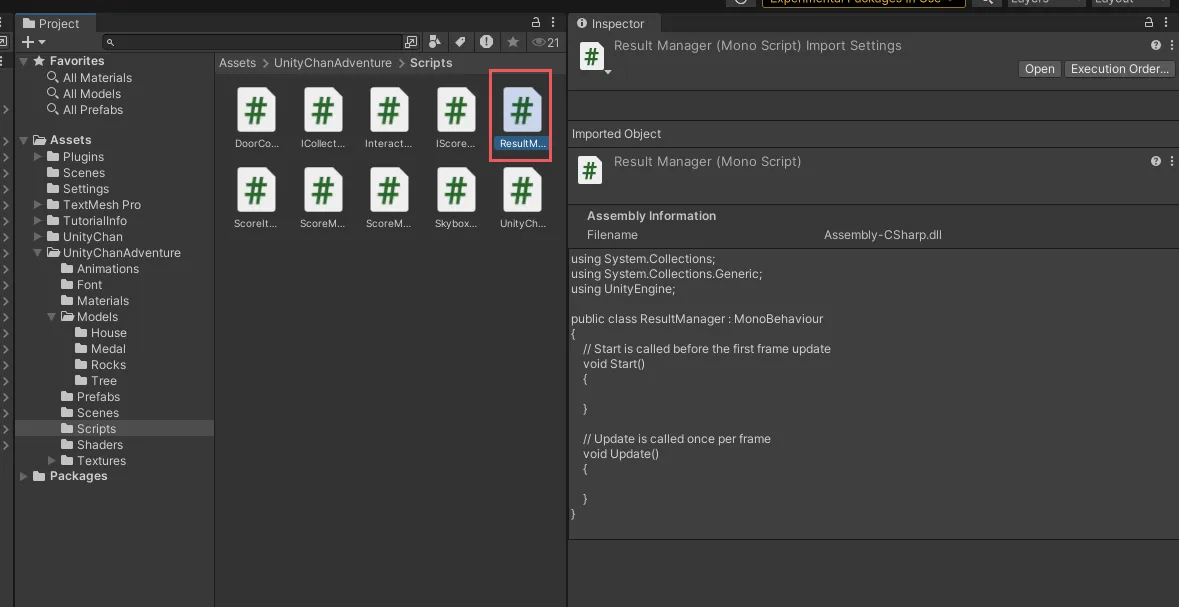
Task: Collapse the Models folder in the tree
Action: coord(52,317)
